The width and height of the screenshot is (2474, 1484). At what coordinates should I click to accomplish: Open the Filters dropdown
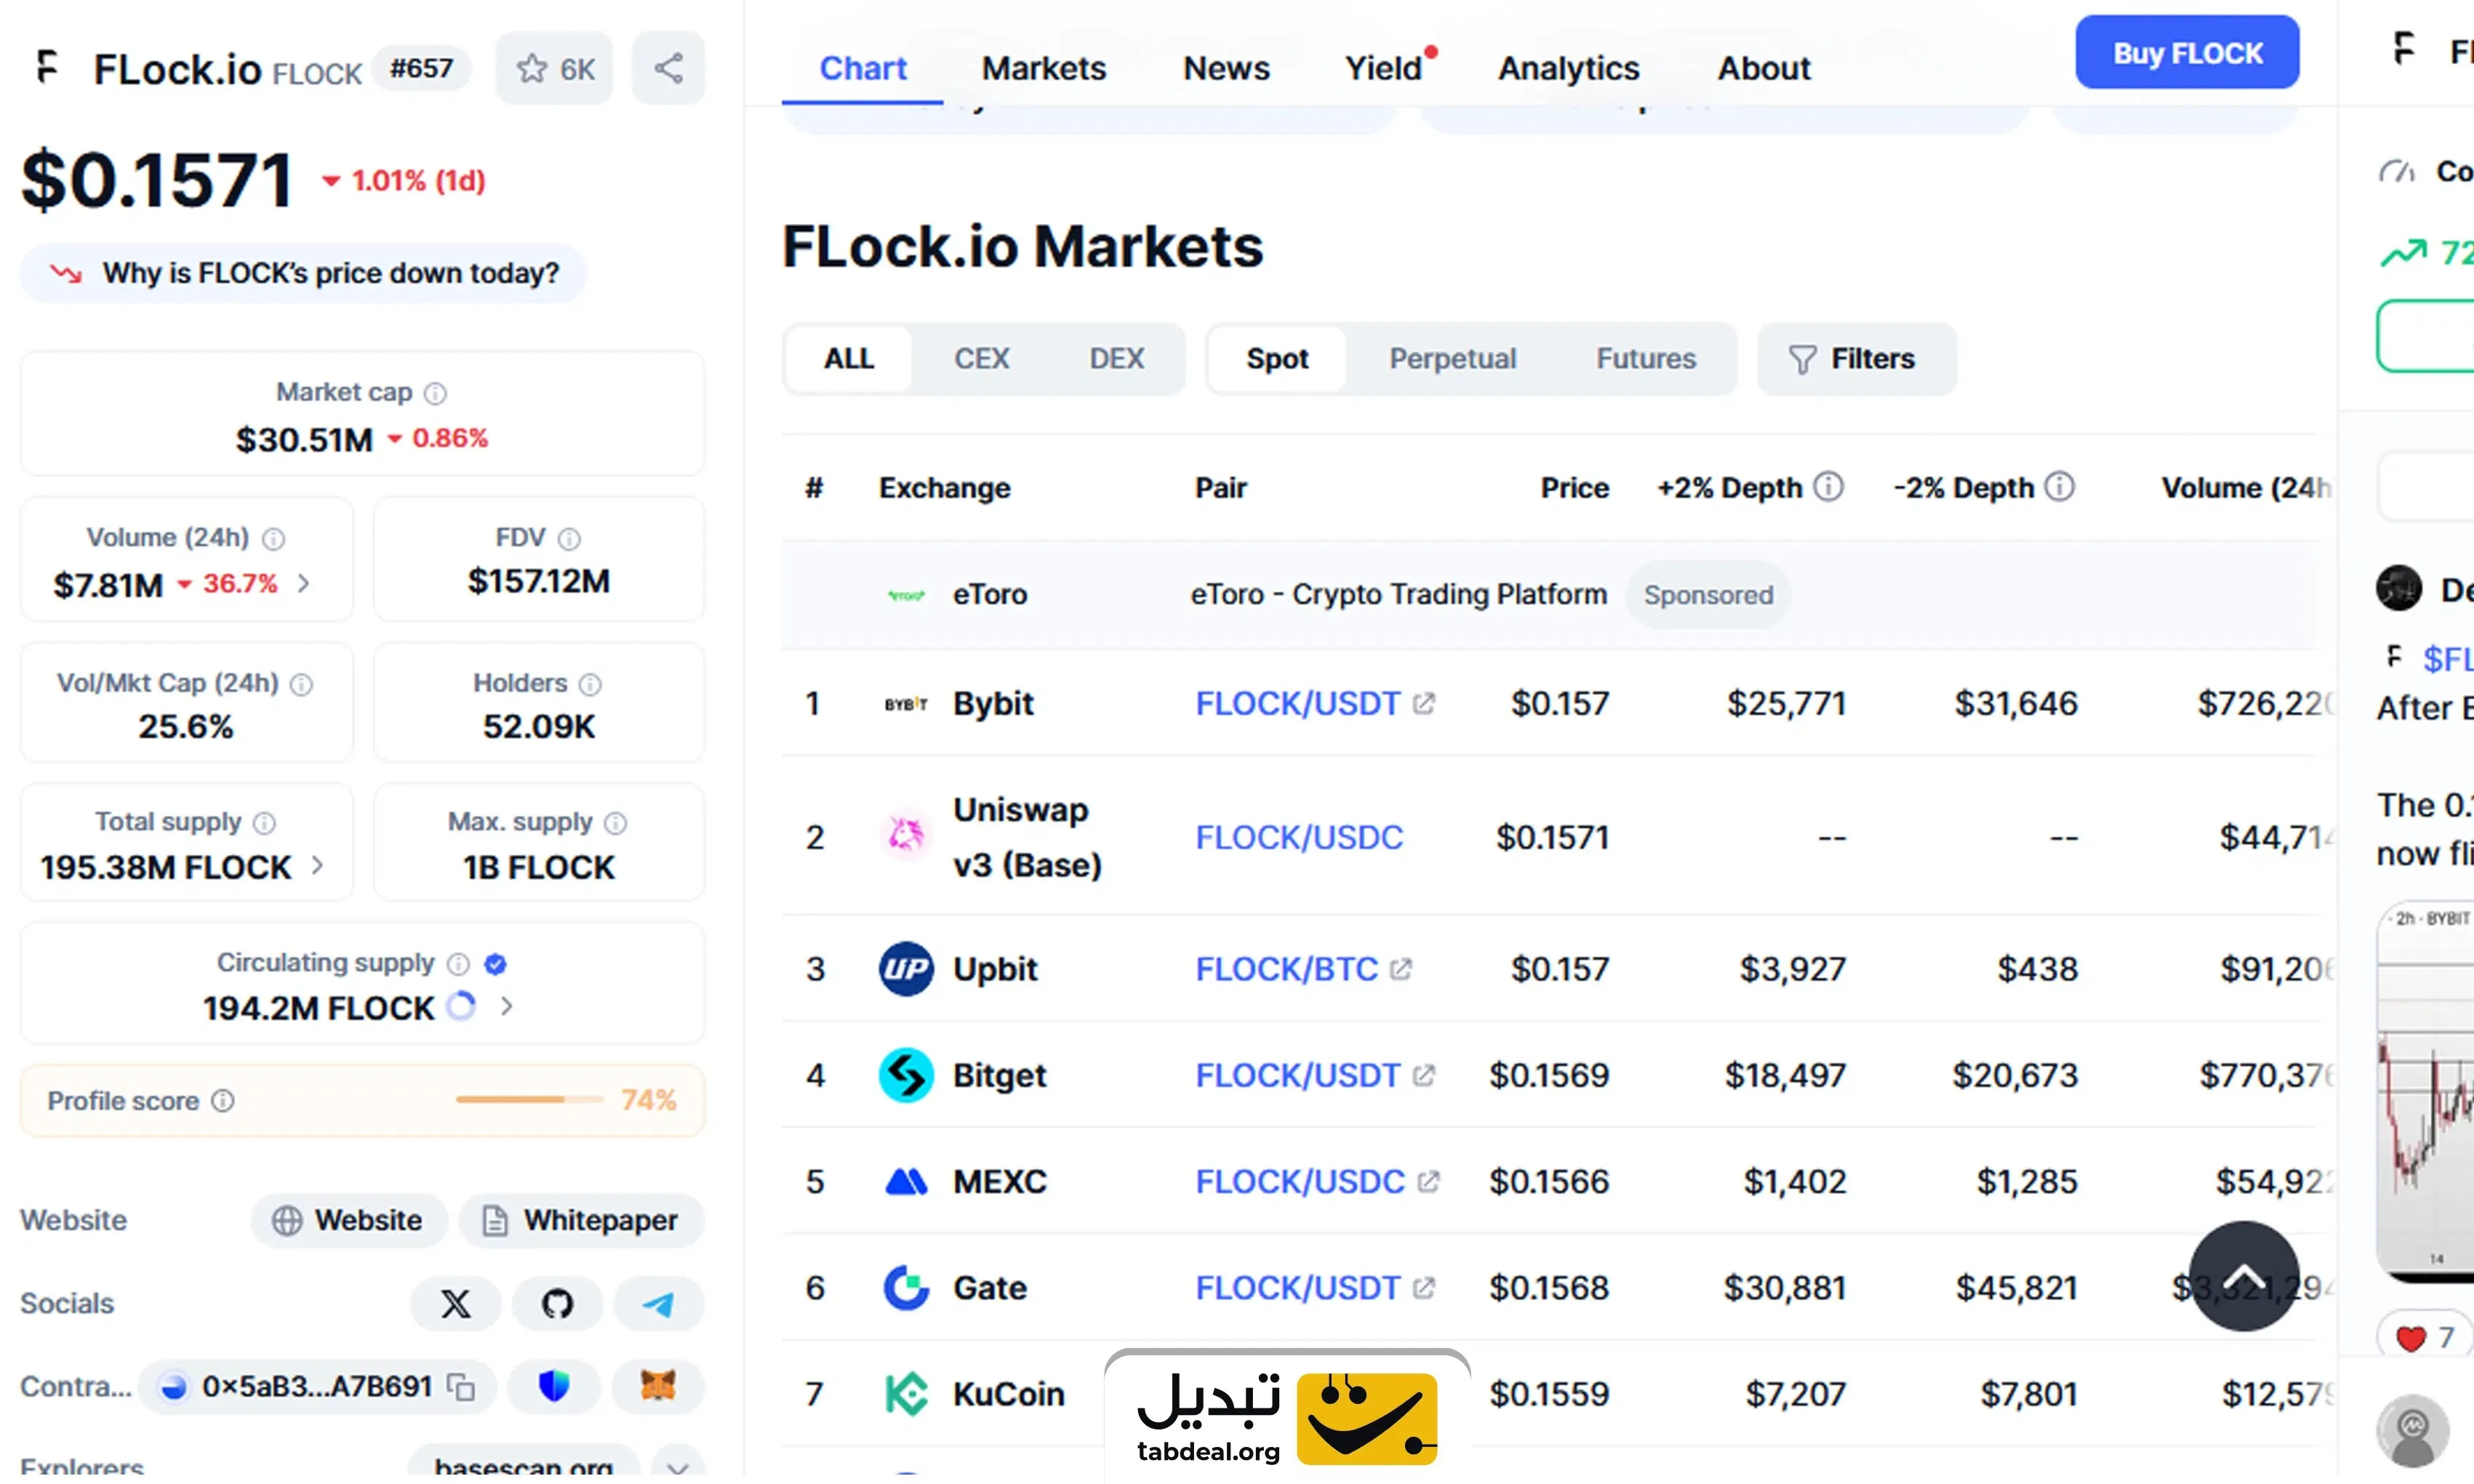[x=1856, y=359]
